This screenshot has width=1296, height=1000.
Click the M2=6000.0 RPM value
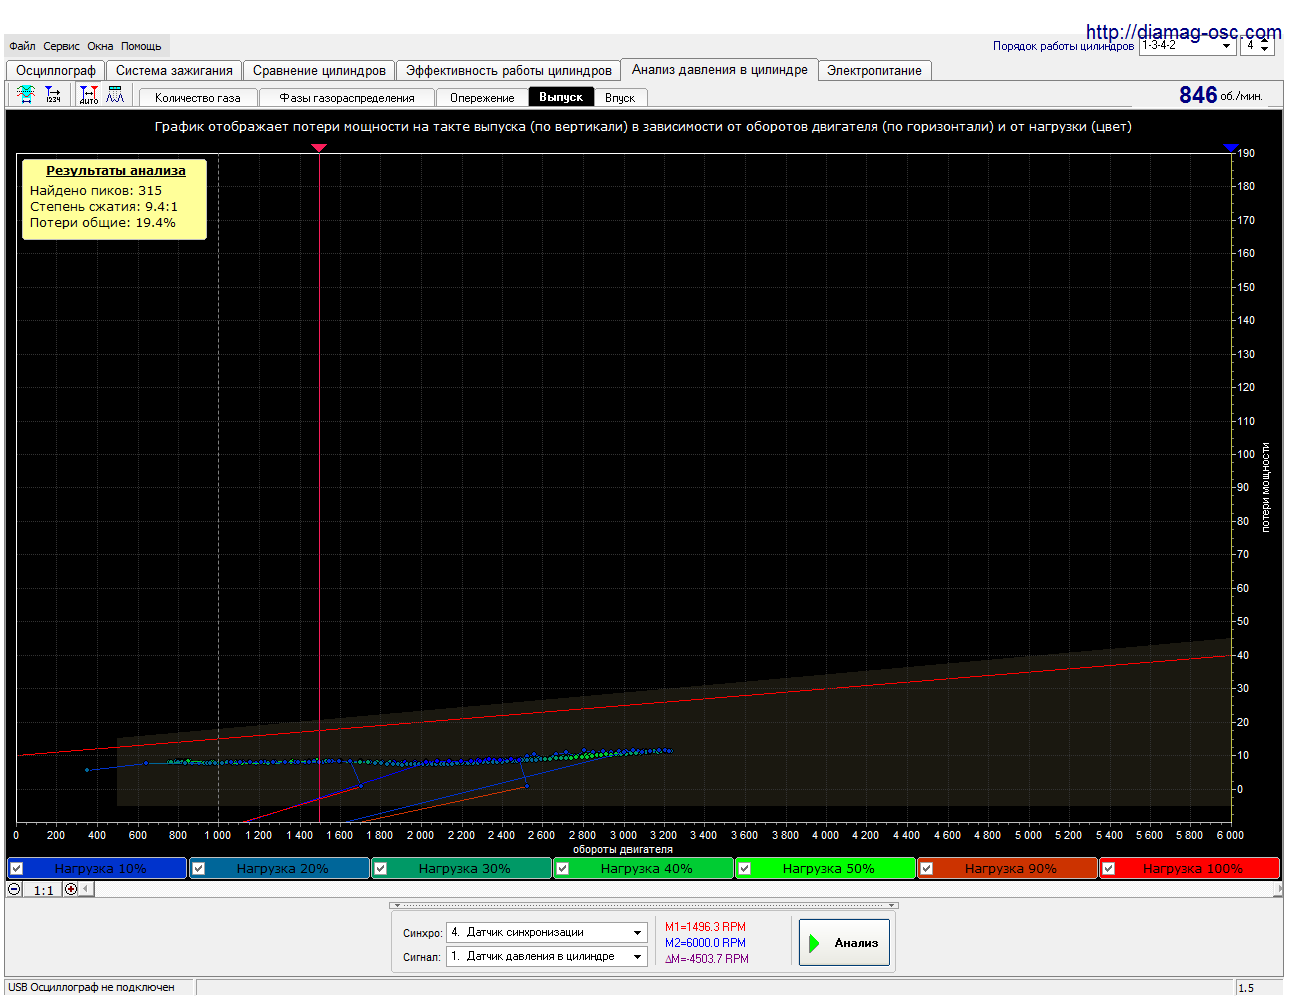coord(705,943)
